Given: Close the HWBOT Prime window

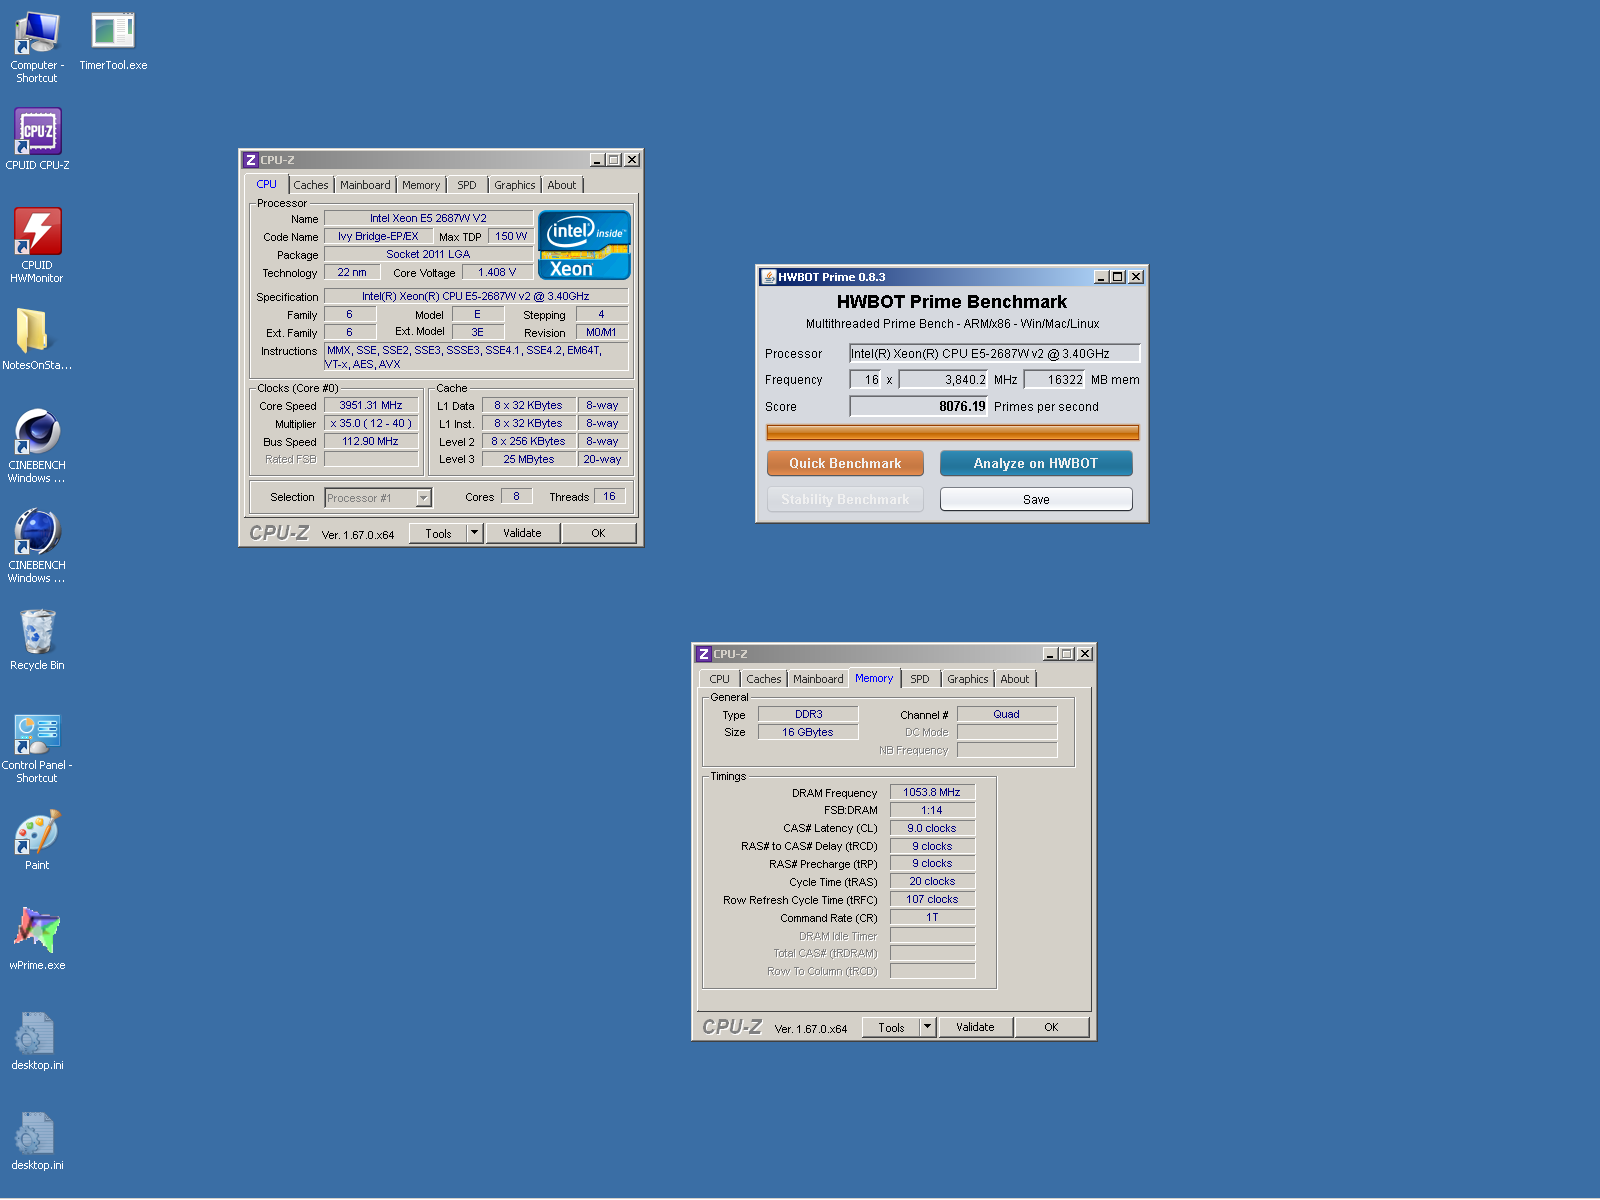Looking at the screenshot, I should point(1136,277).
